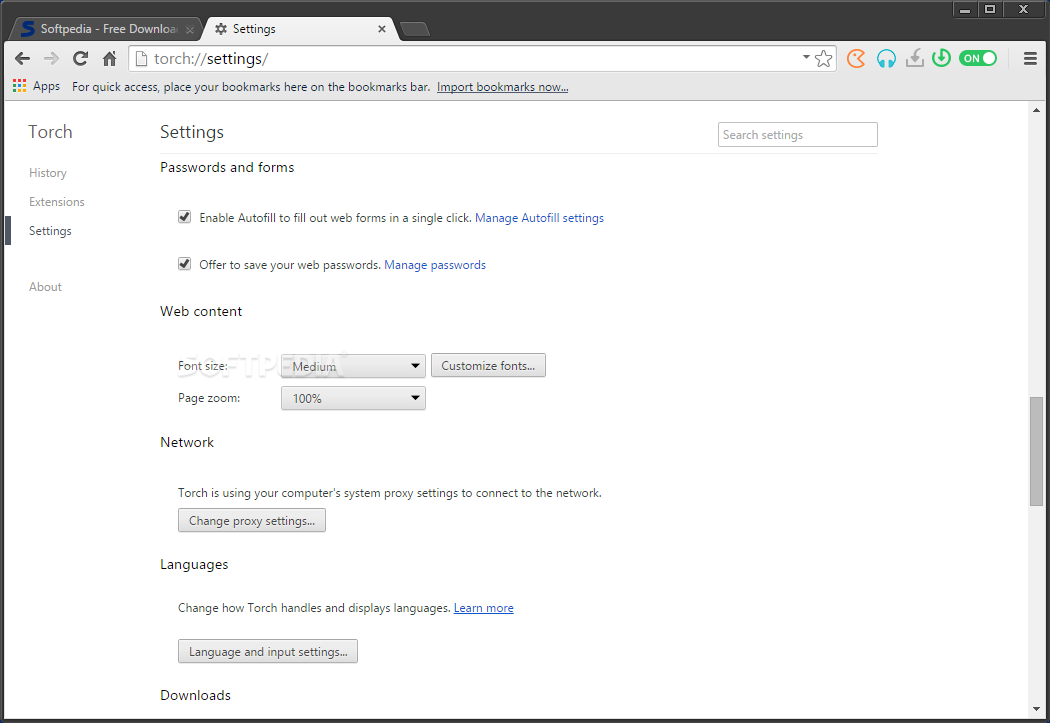Close the Softpedia tab
Screen dimensions: 1050x723
[190, 29]
